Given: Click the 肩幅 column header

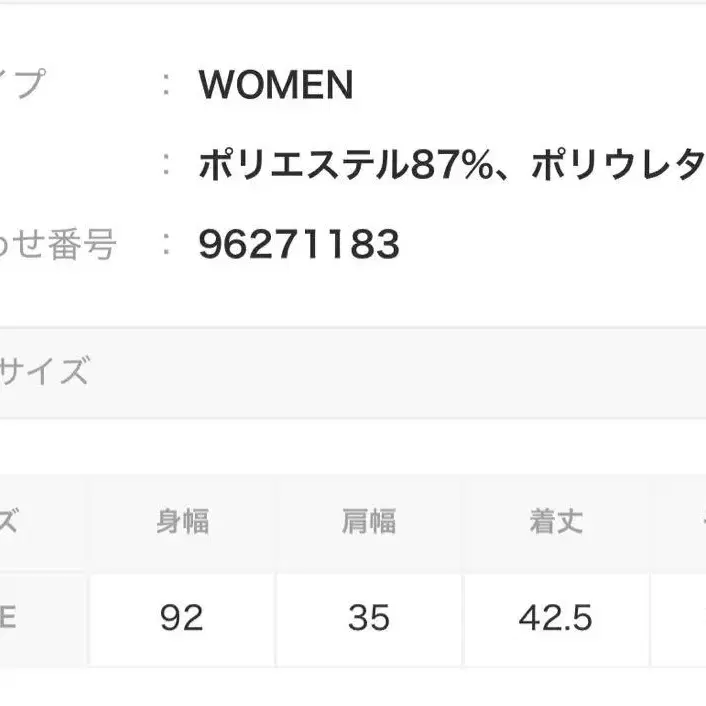Looking at the screenshot, I should coord(368,522).
